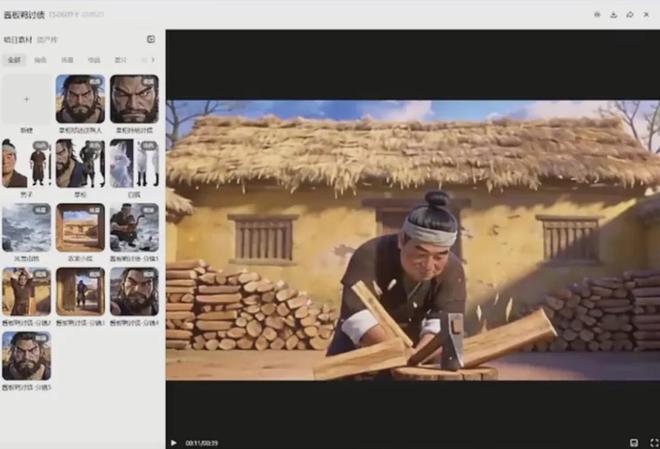Click the plus tile to create new asset

click(26, 99)
